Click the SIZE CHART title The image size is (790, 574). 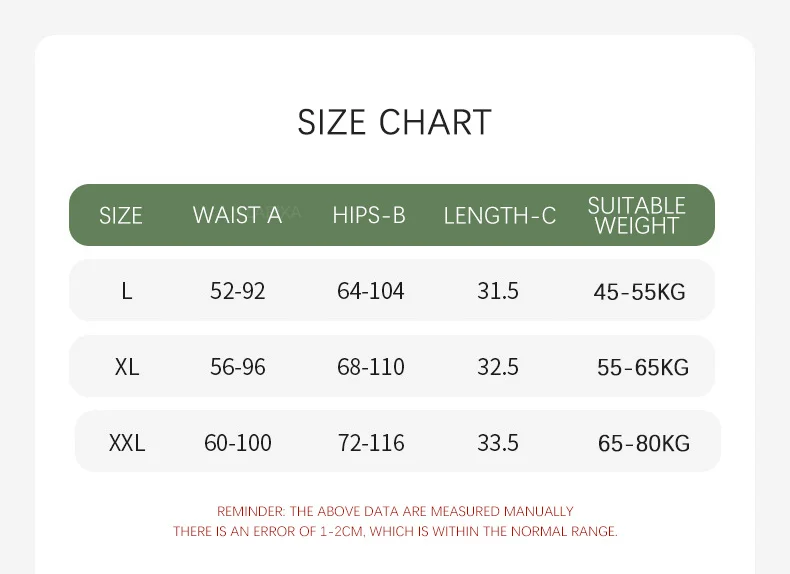[394, 122]
